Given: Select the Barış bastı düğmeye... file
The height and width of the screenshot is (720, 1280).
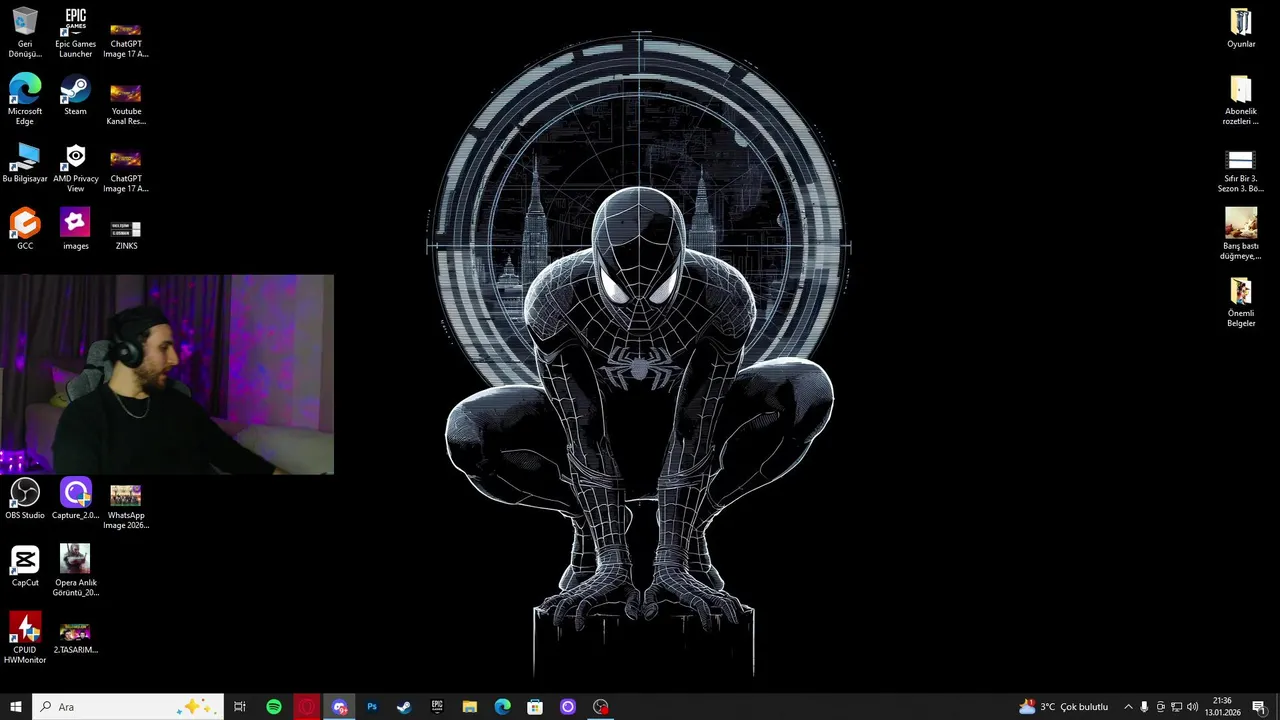Looking at the screenshot, I should pyautogui.click(x=1241, y=234).
